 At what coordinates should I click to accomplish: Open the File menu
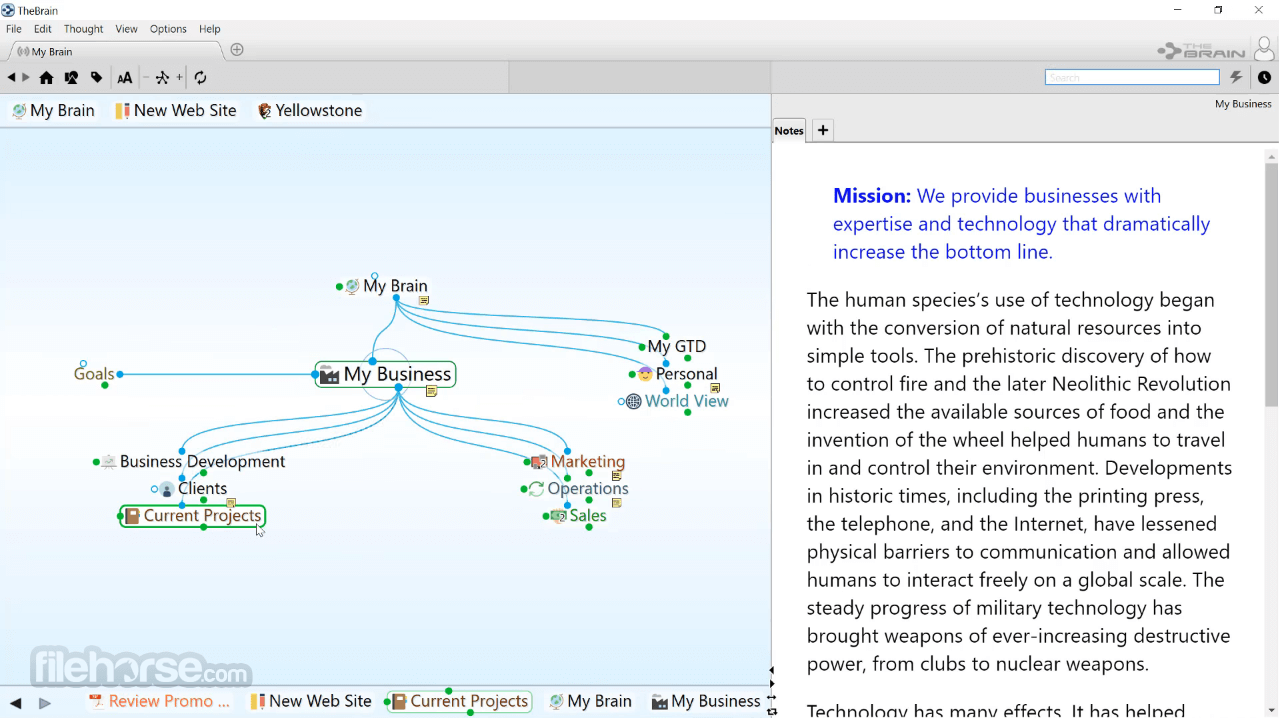click(14, 29)
